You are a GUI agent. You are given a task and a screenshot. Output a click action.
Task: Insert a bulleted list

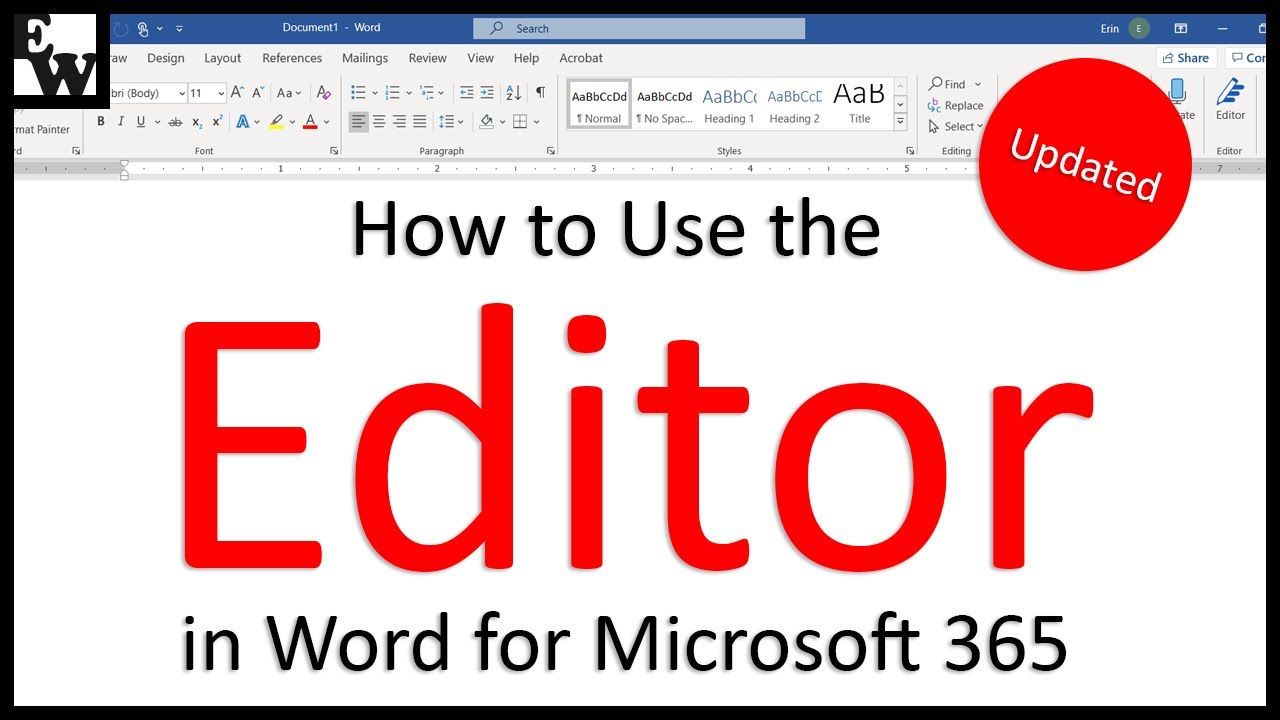point(358,92)
